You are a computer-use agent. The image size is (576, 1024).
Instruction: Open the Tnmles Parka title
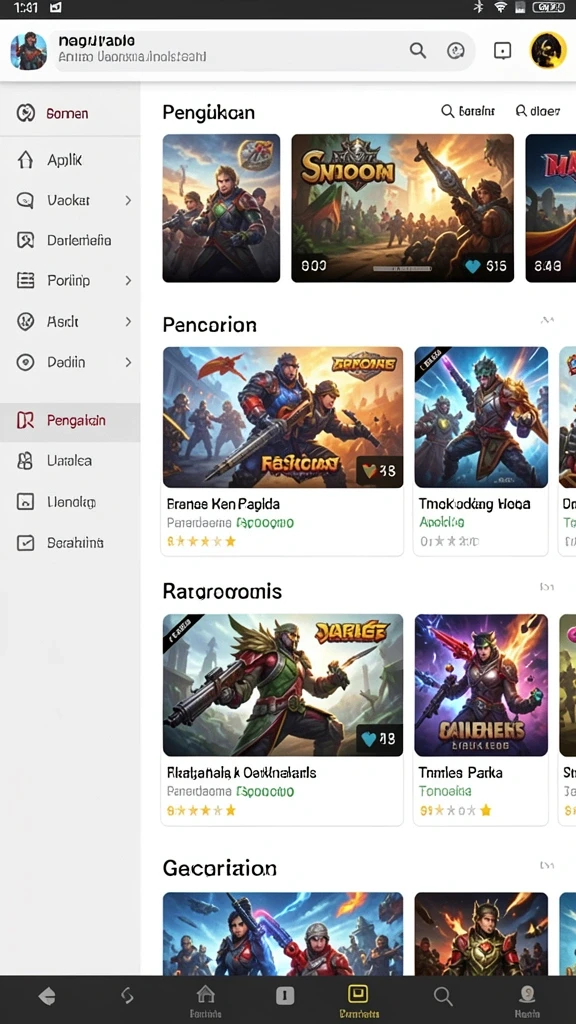coord(460,773)
